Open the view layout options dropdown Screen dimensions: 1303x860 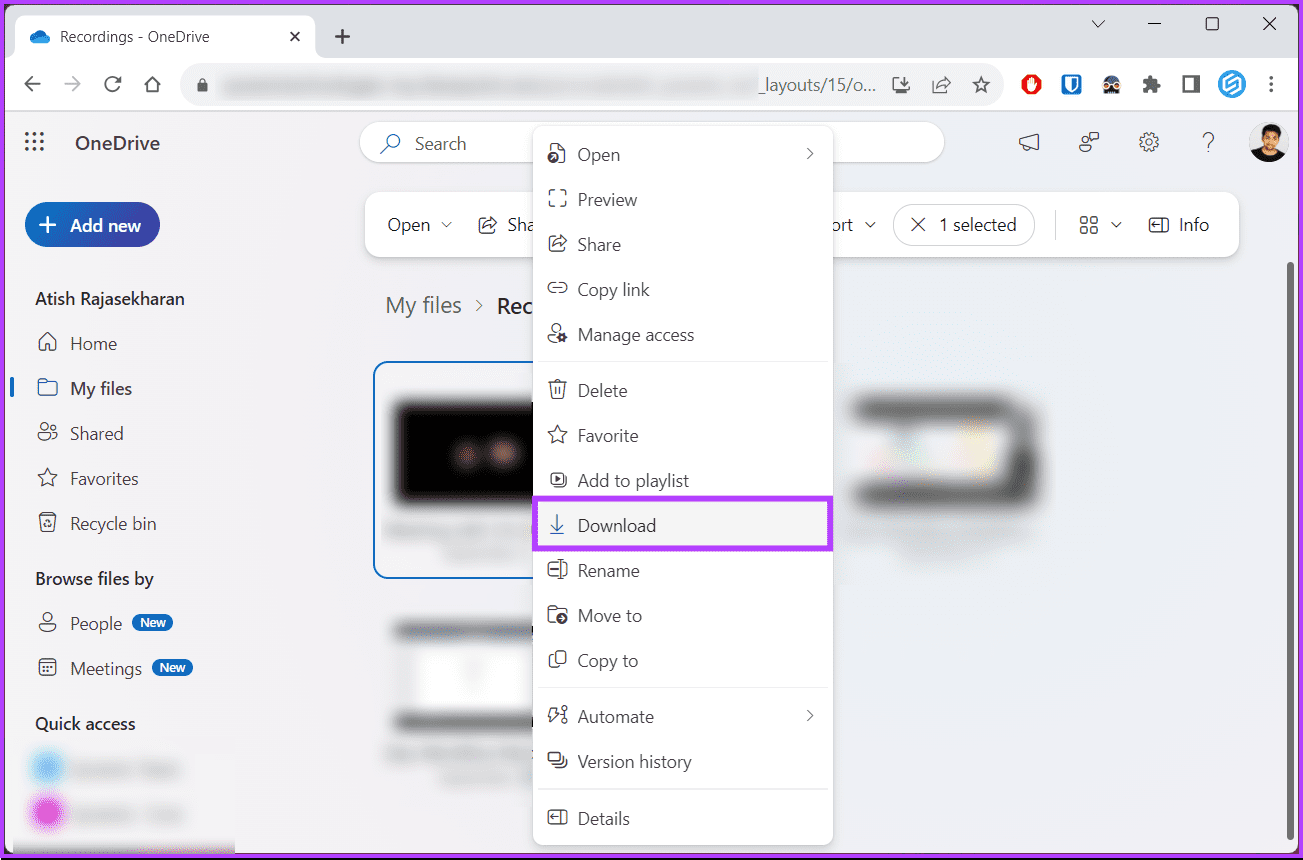pos(1100,225)
